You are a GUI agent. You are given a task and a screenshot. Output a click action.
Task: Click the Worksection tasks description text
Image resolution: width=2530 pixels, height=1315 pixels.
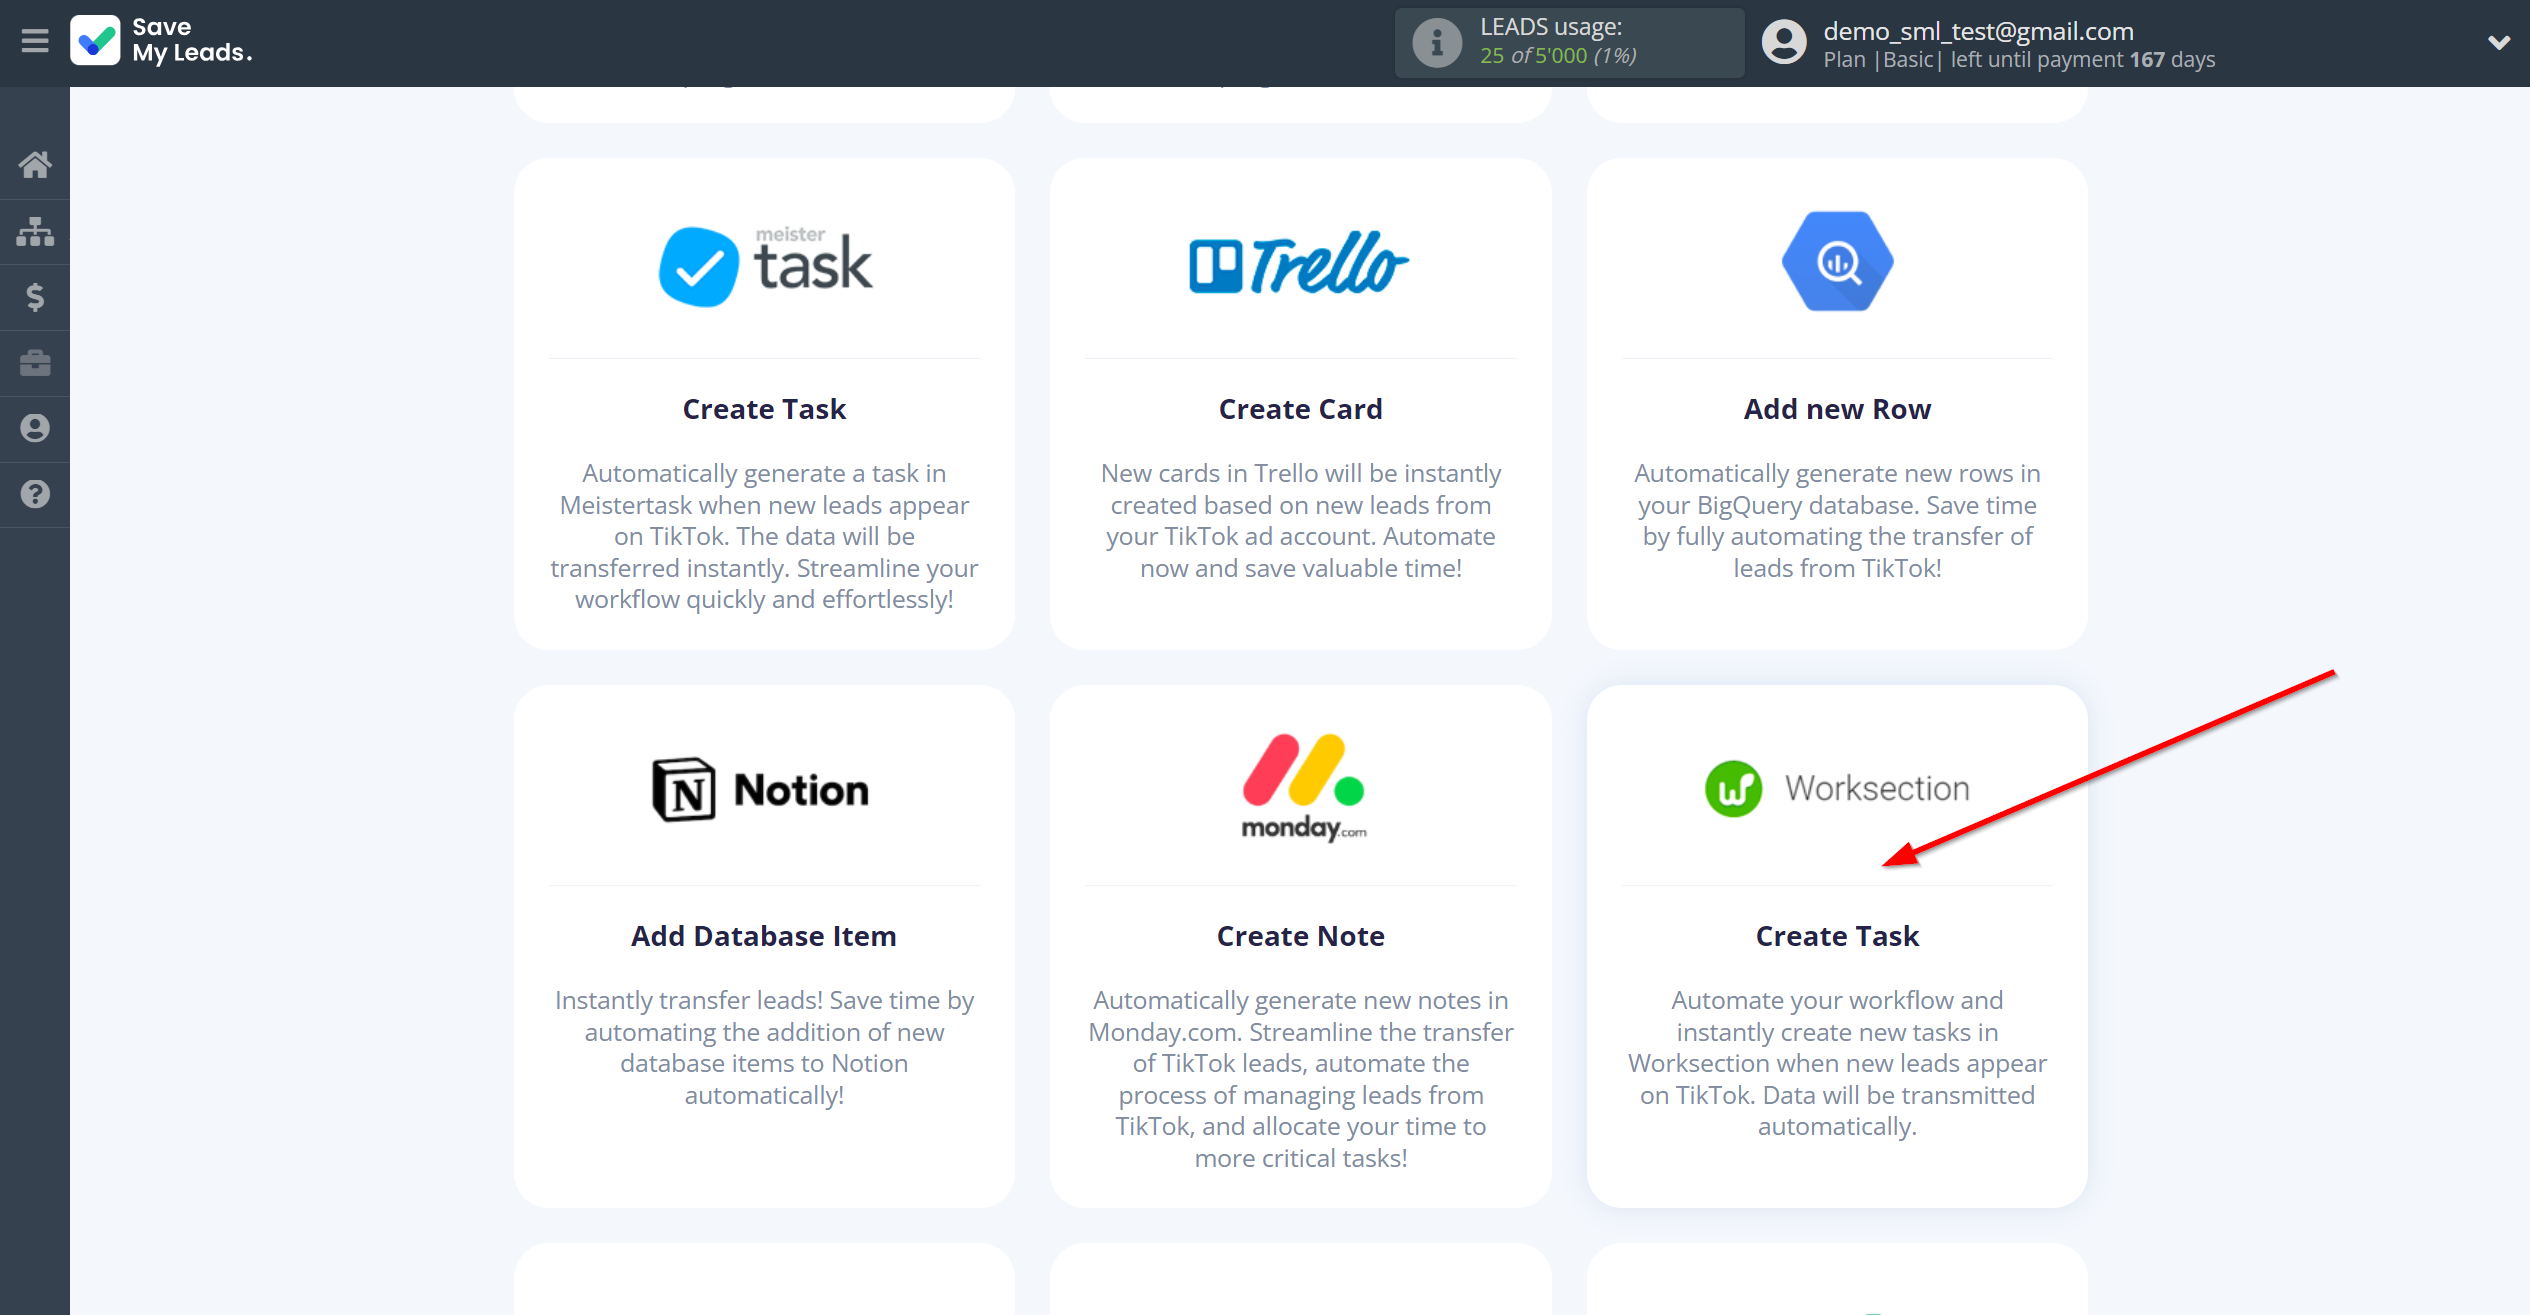[1837, 1063]
